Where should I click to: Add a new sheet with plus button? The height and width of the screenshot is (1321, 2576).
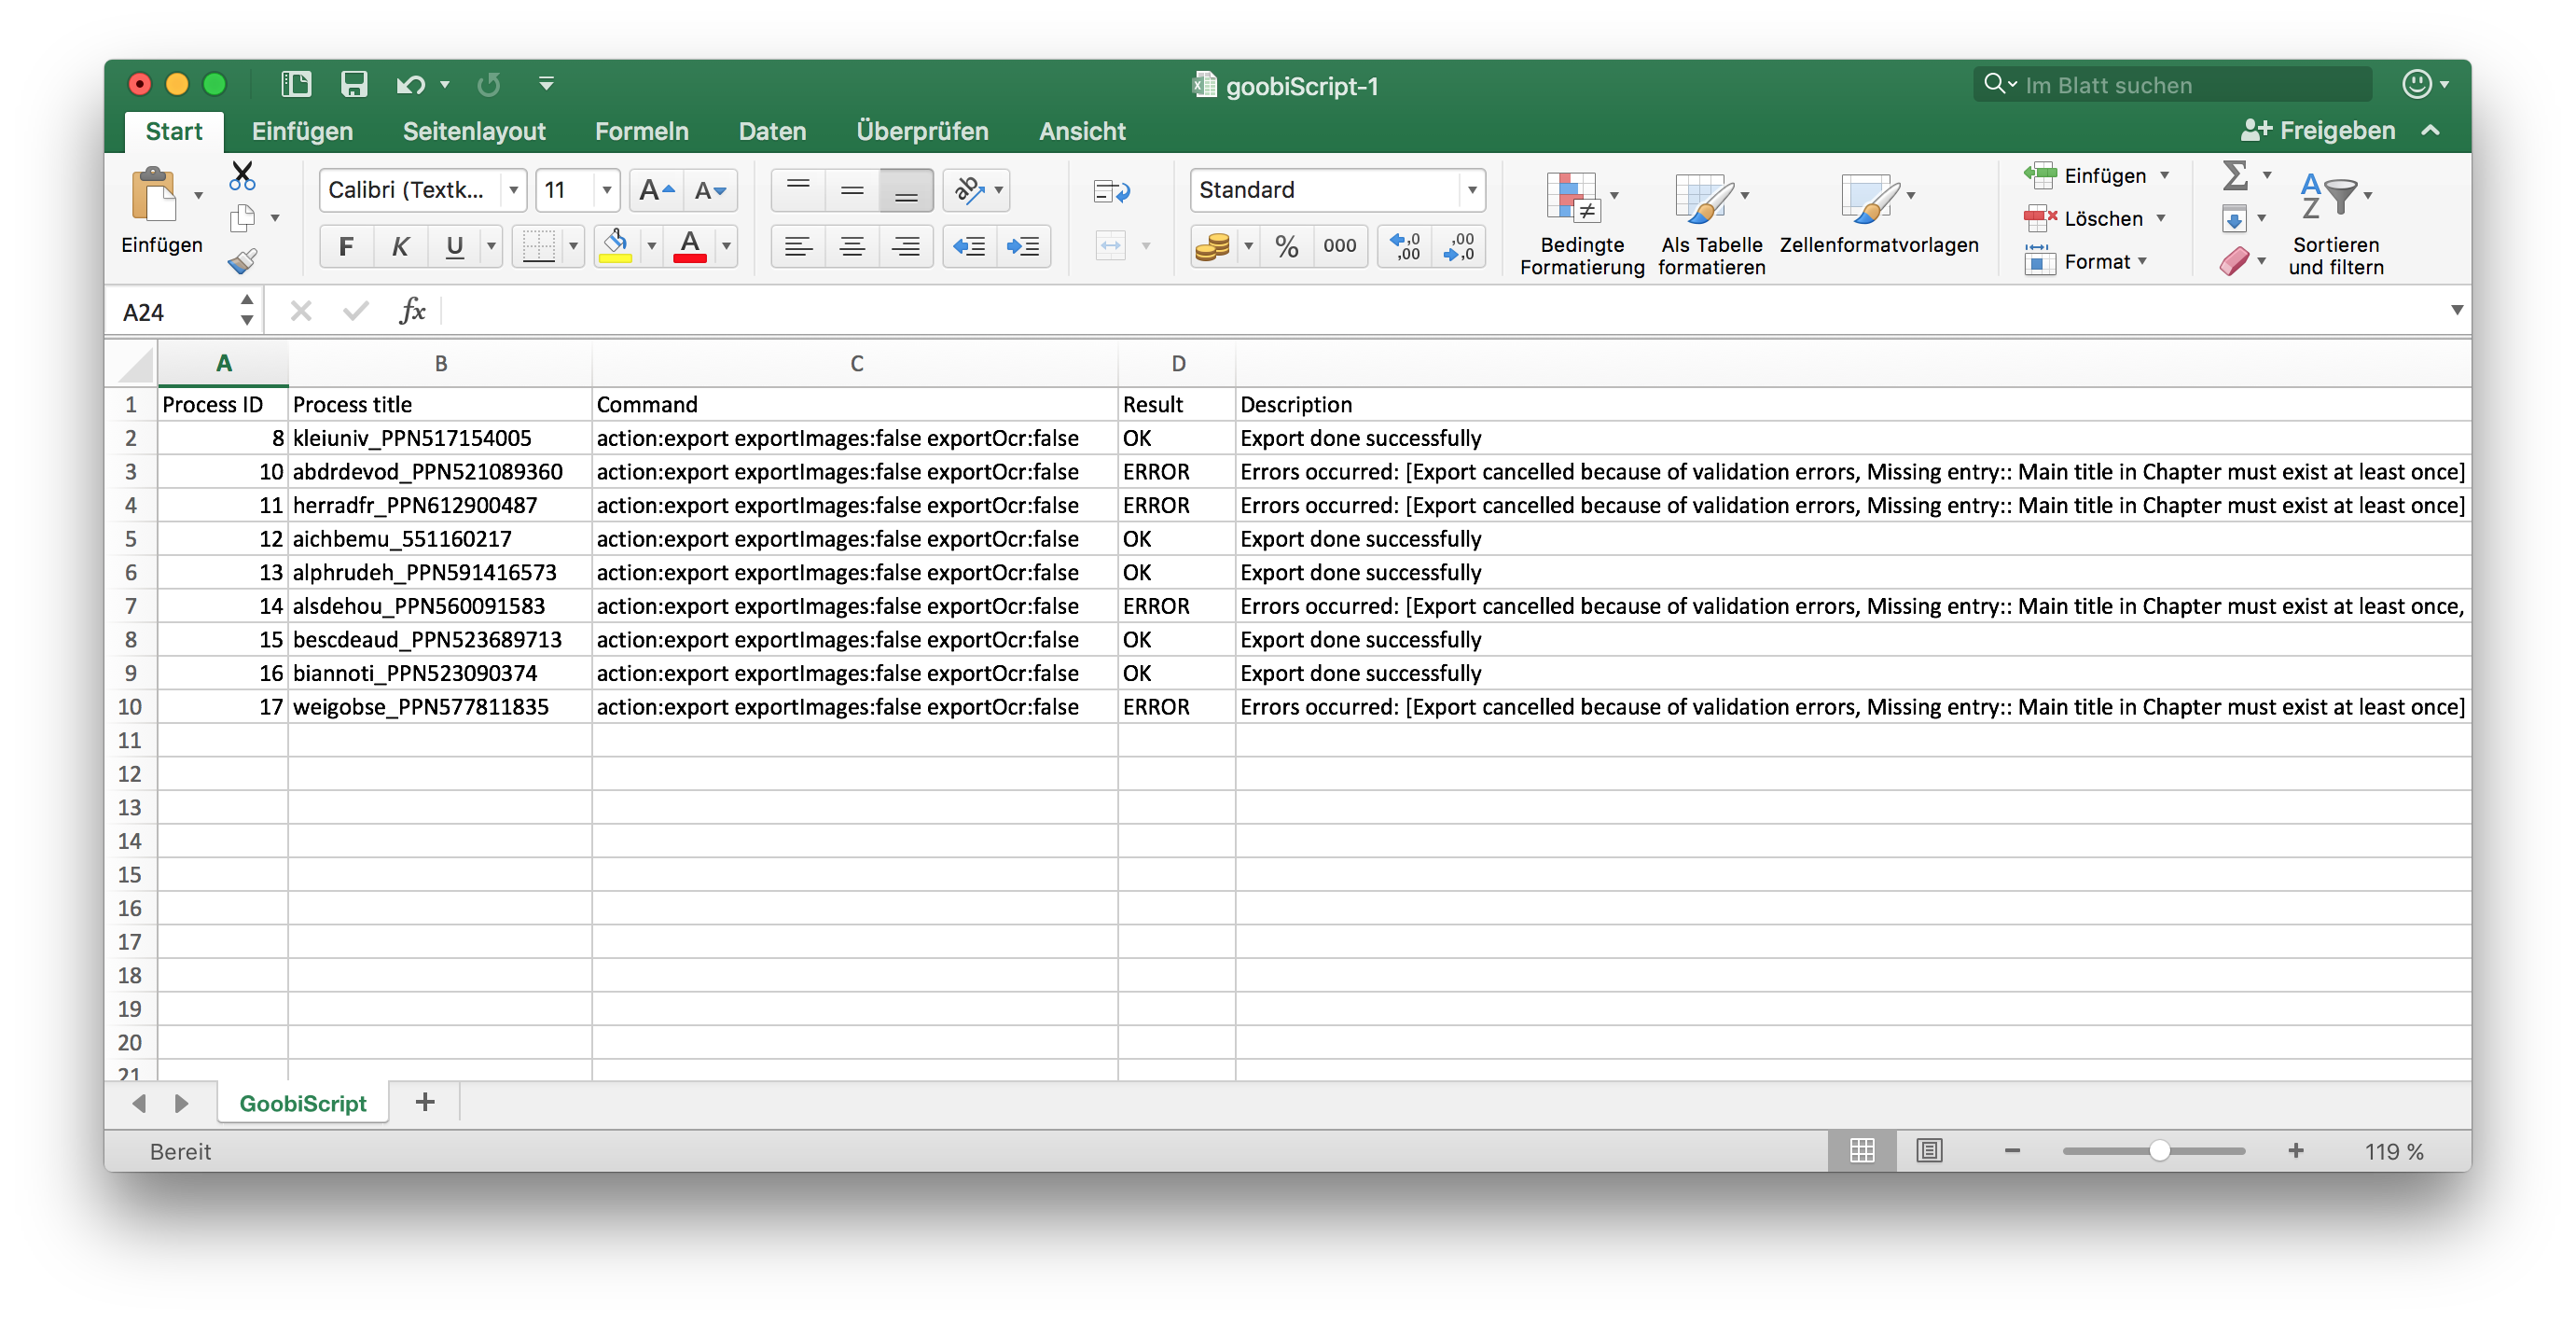click(425, 1102)
